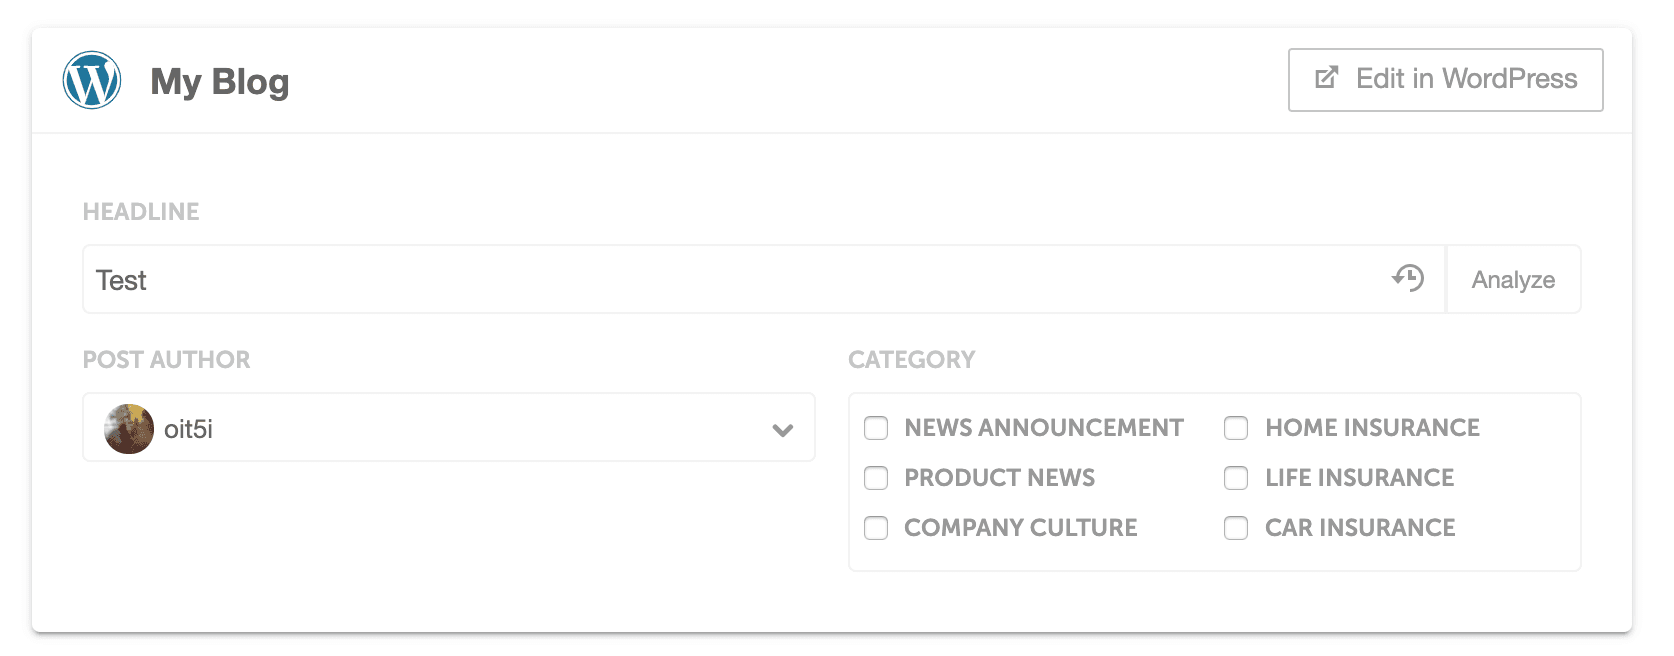
Task: Click the external link icon
Action: tap(1326, 78)
